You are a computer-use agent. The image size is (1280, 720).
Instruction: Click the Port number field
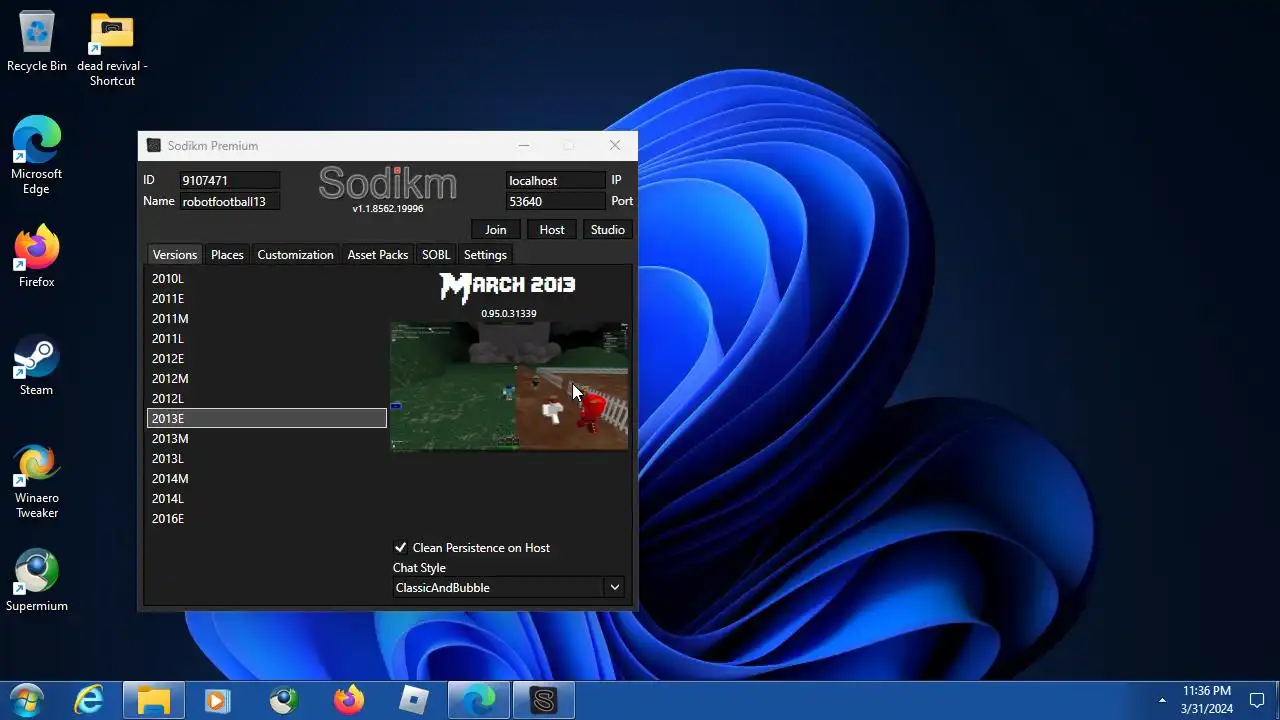pyautogui.click(x=556, y=202)
